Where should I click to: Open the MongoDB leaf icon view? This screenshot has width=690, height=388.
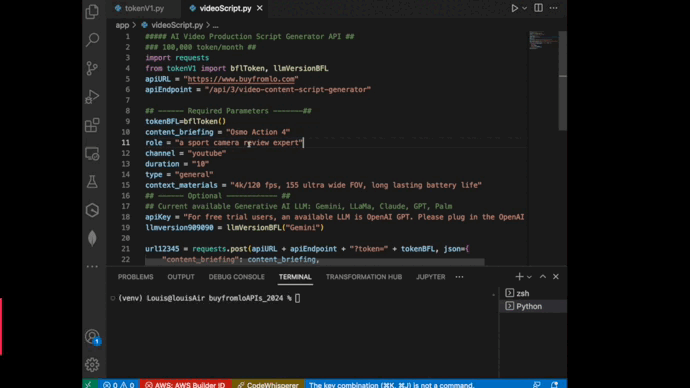point(92,238)
